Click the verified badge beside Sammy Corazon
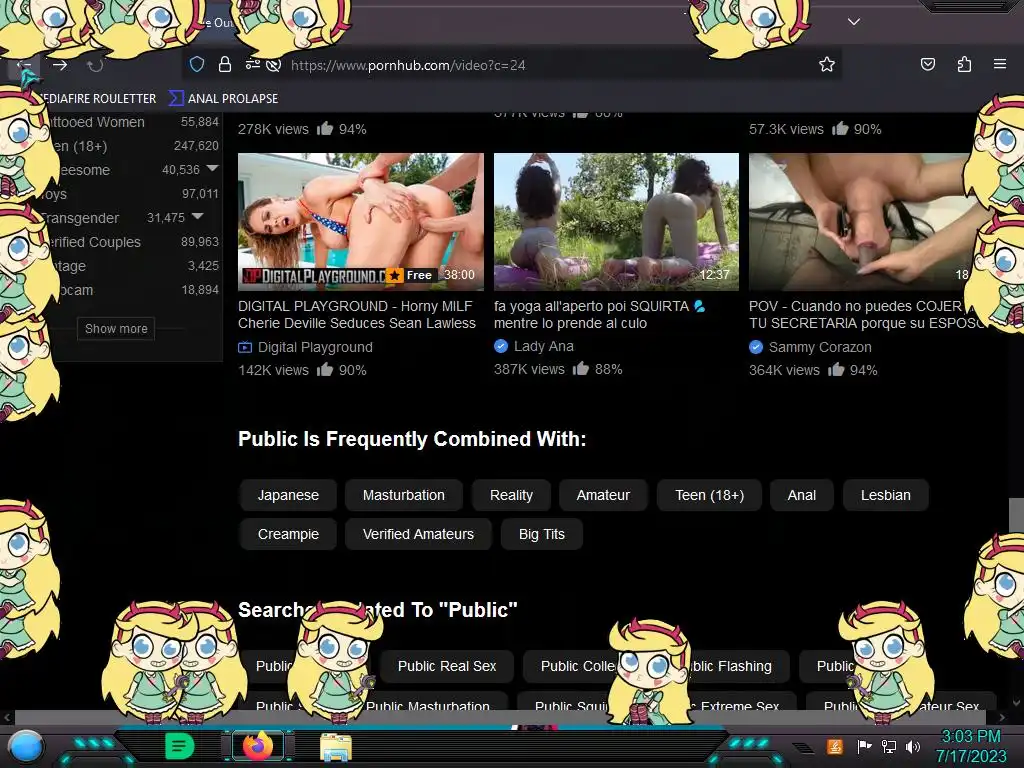The width and height of the screenshot is (1024, 768). pos(756,347)
